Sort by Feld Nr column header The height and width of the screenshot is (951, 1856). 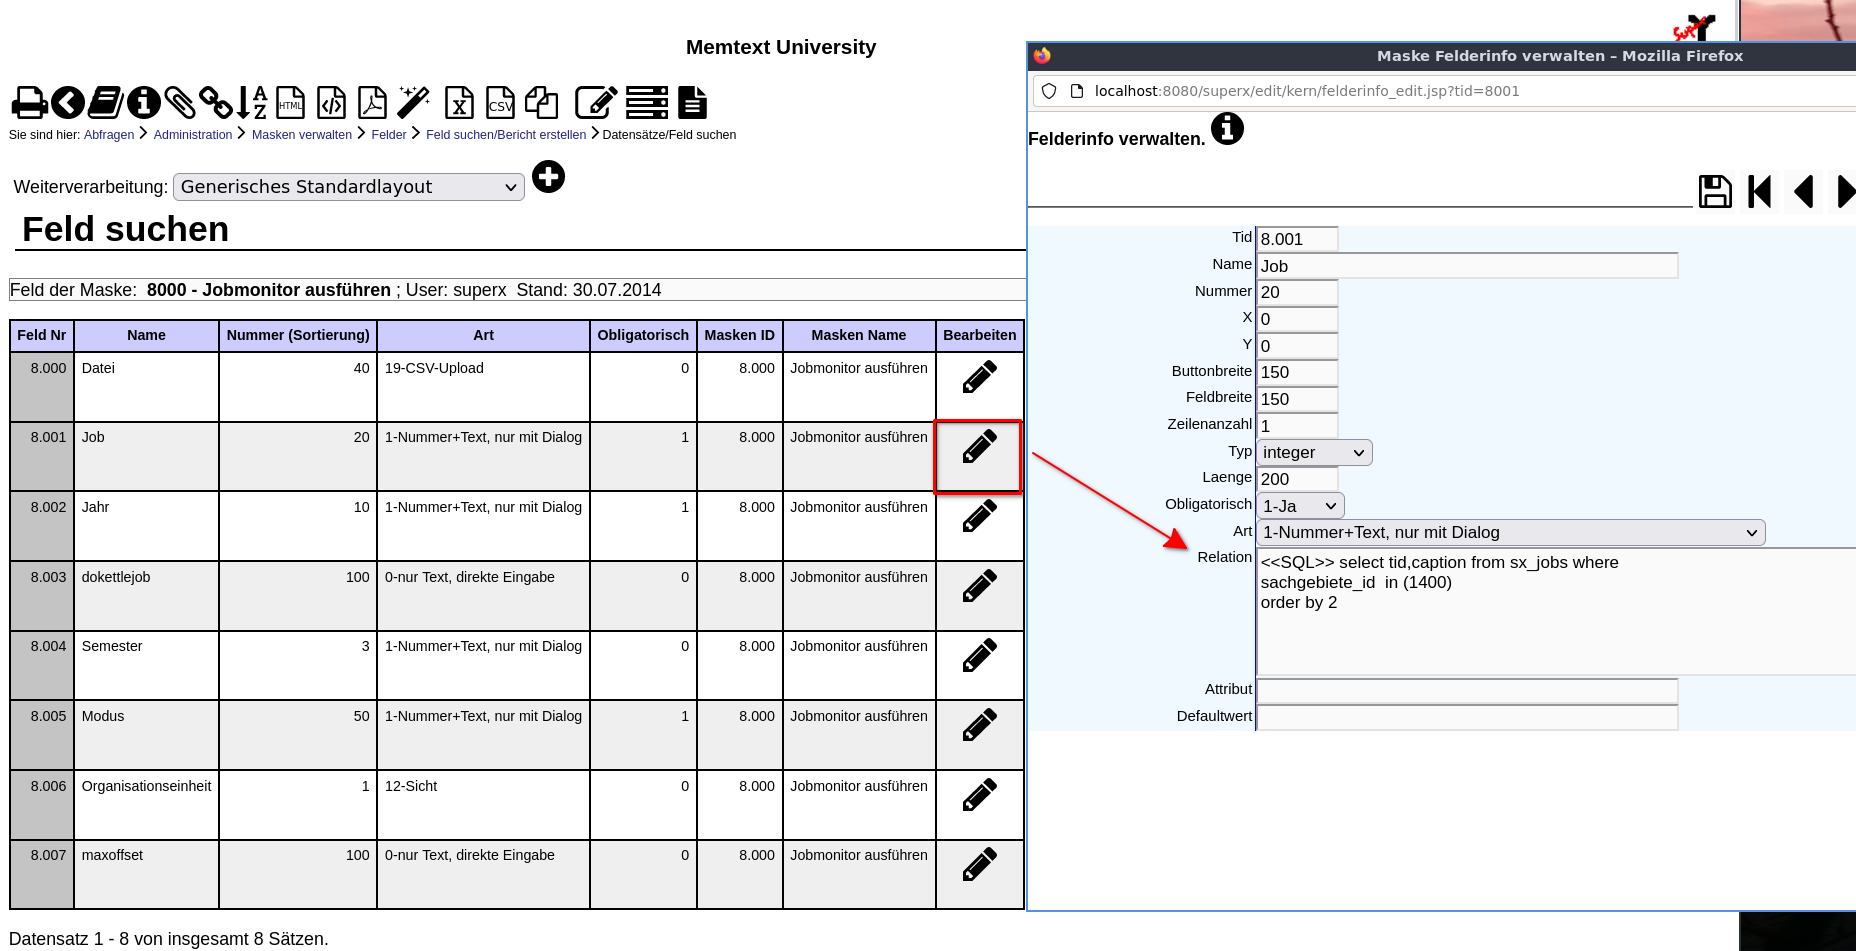pos(42,335)
